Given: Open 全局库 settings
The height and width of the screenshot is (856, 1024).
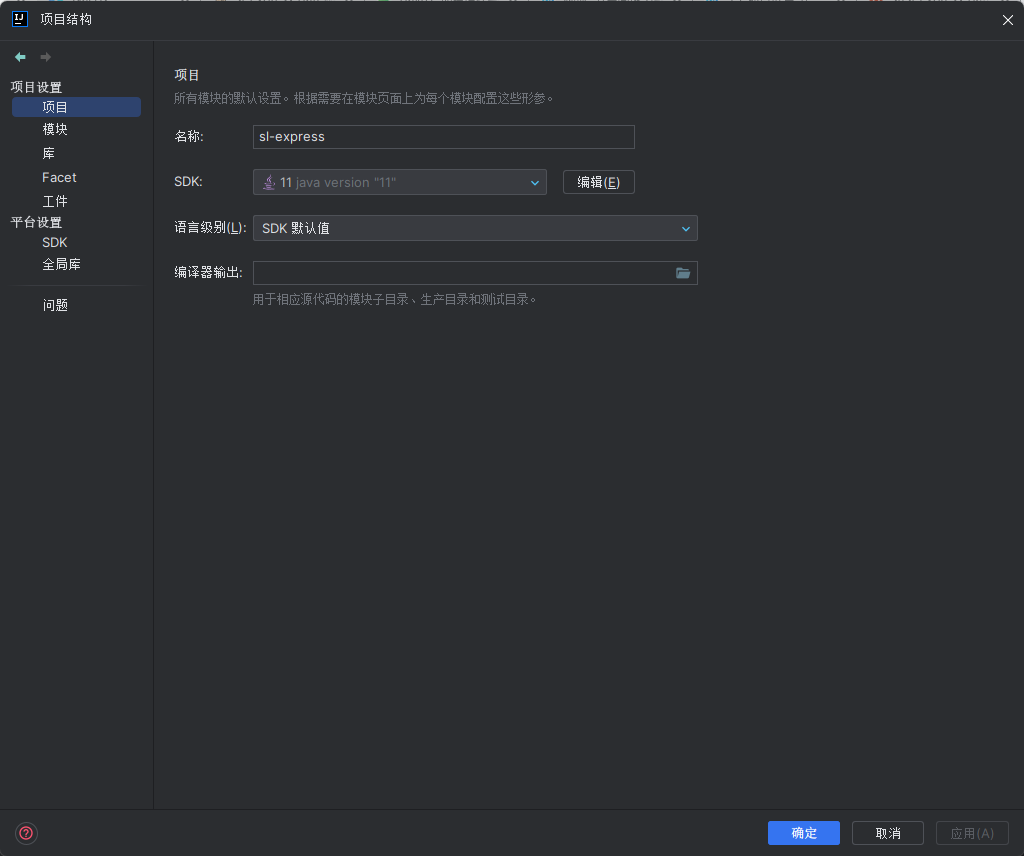Looking at the screenshot, I should click(61, 265).
